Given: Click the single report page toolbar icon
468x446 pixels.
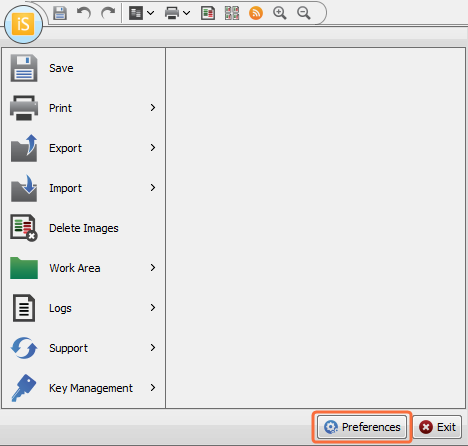Looking at the screenshot, I should (x=208, y=13).
